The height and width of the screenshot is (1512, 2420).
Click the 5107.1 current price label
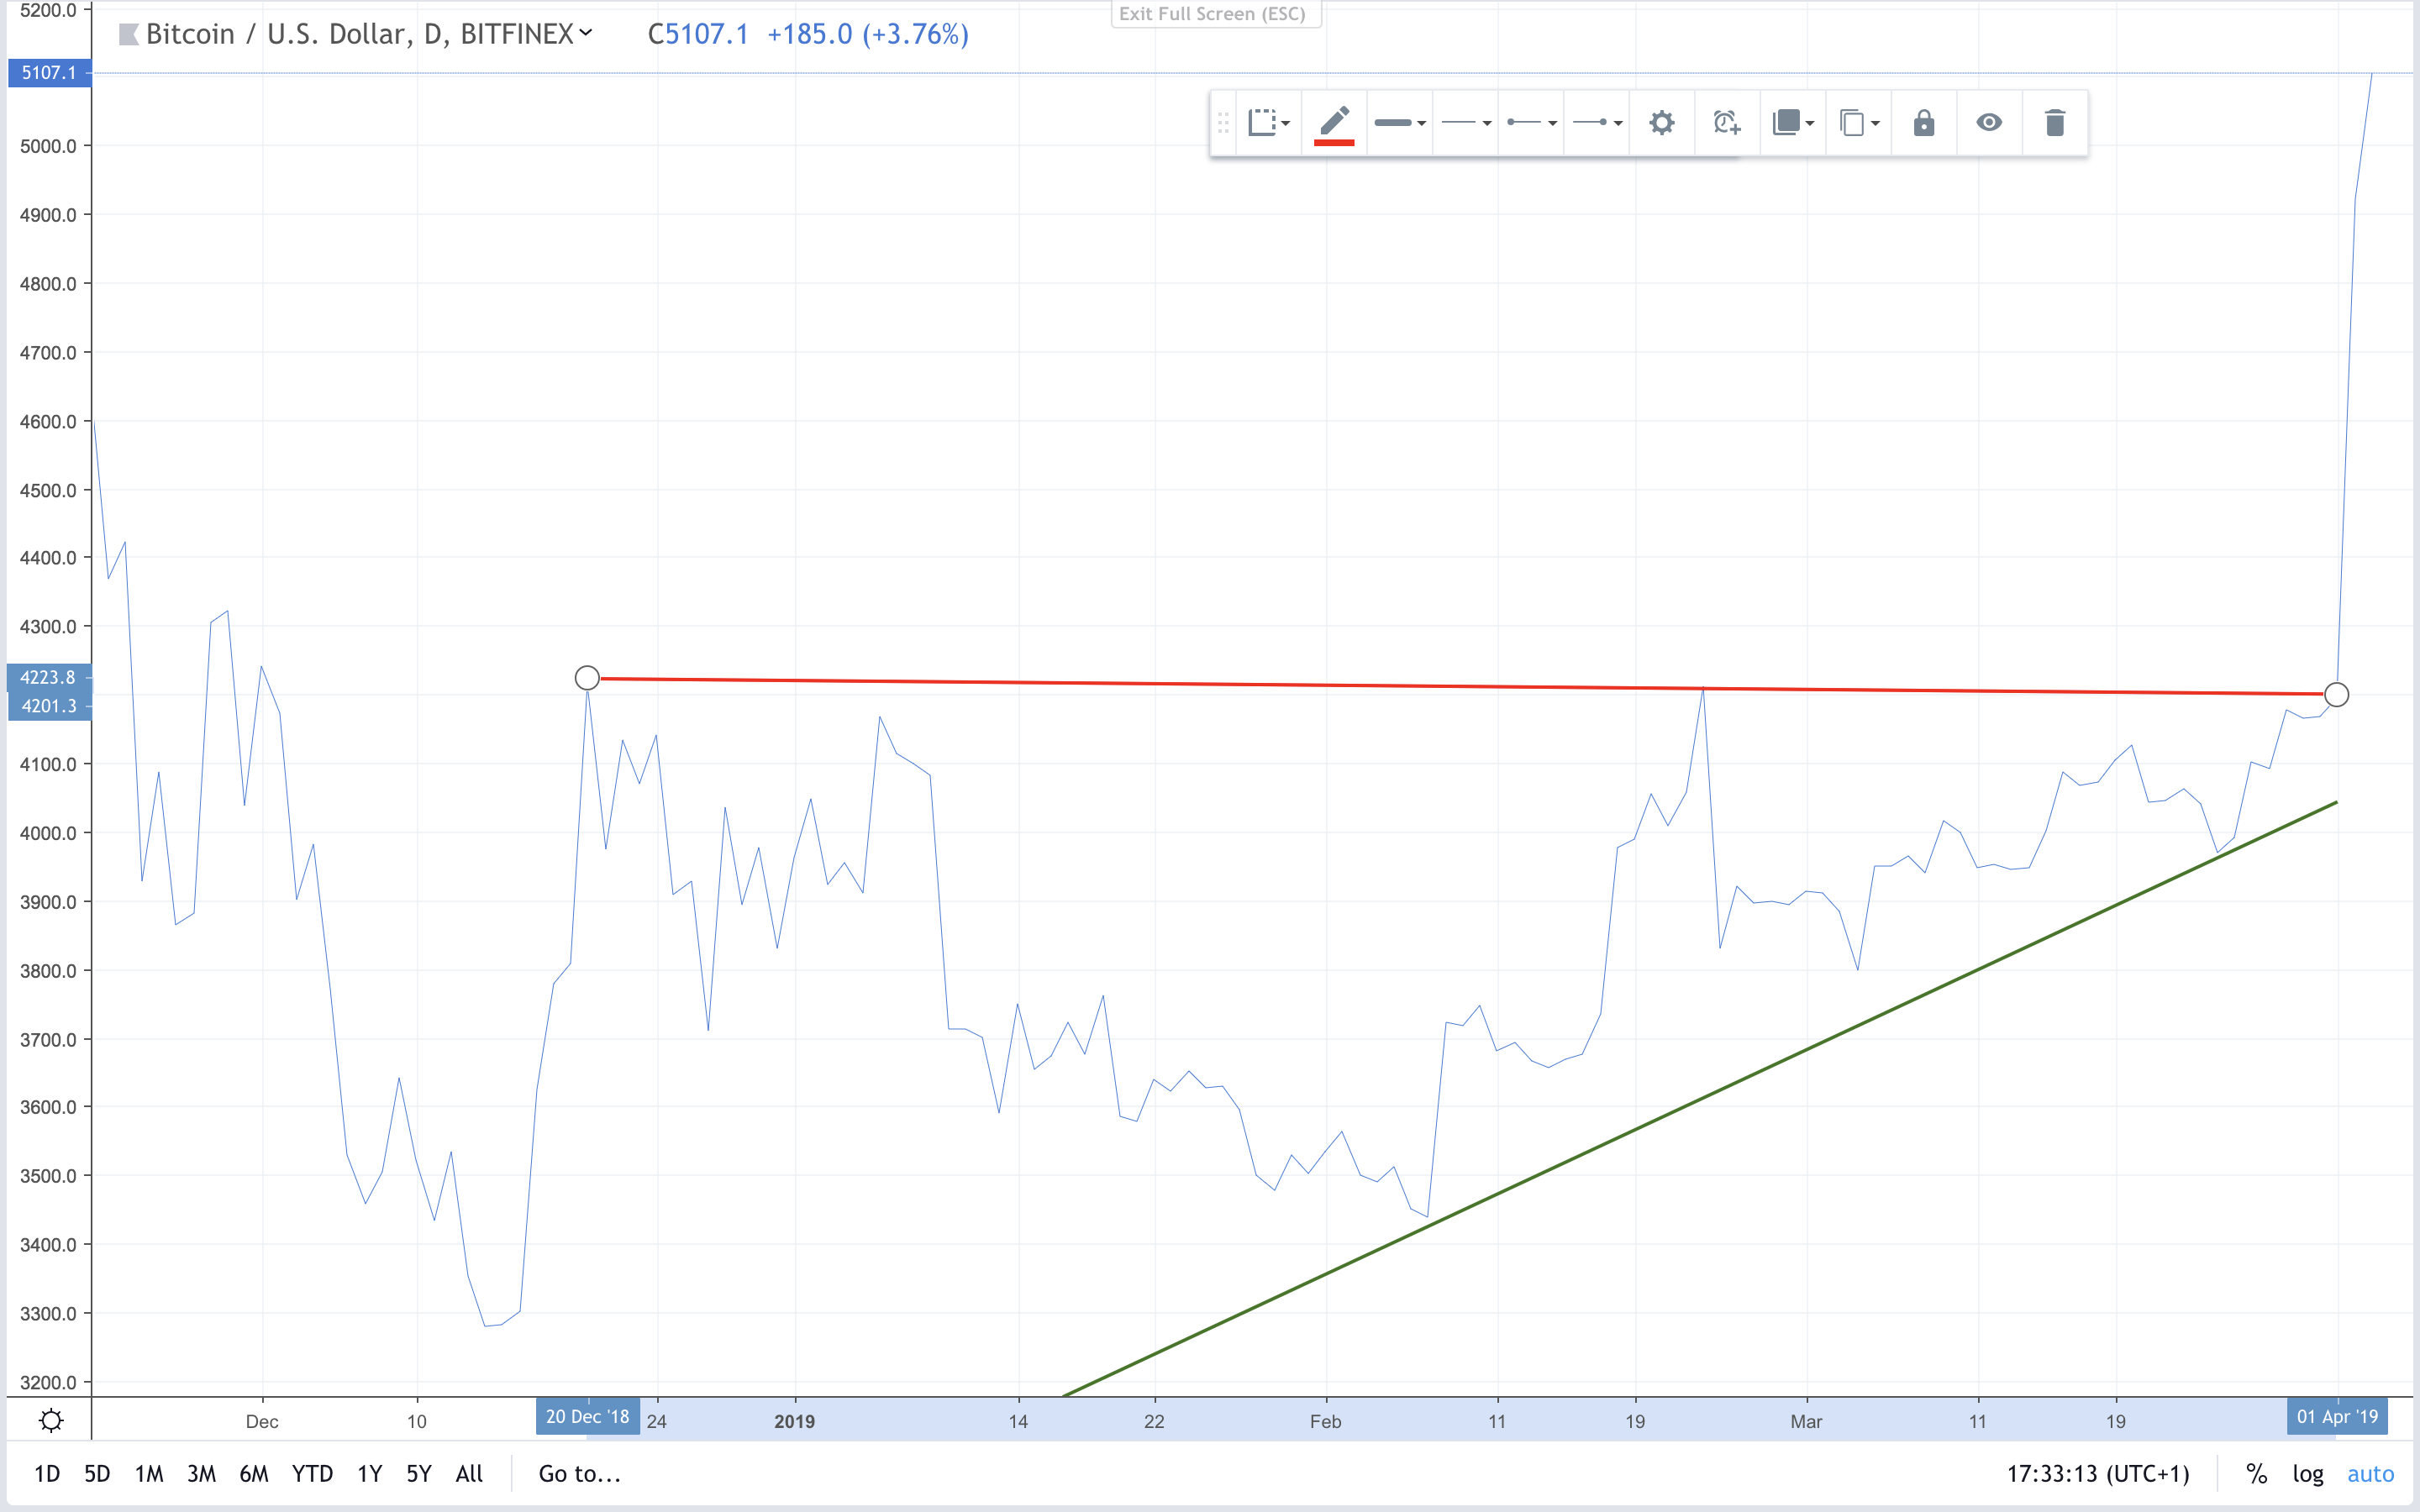[49, 73]
